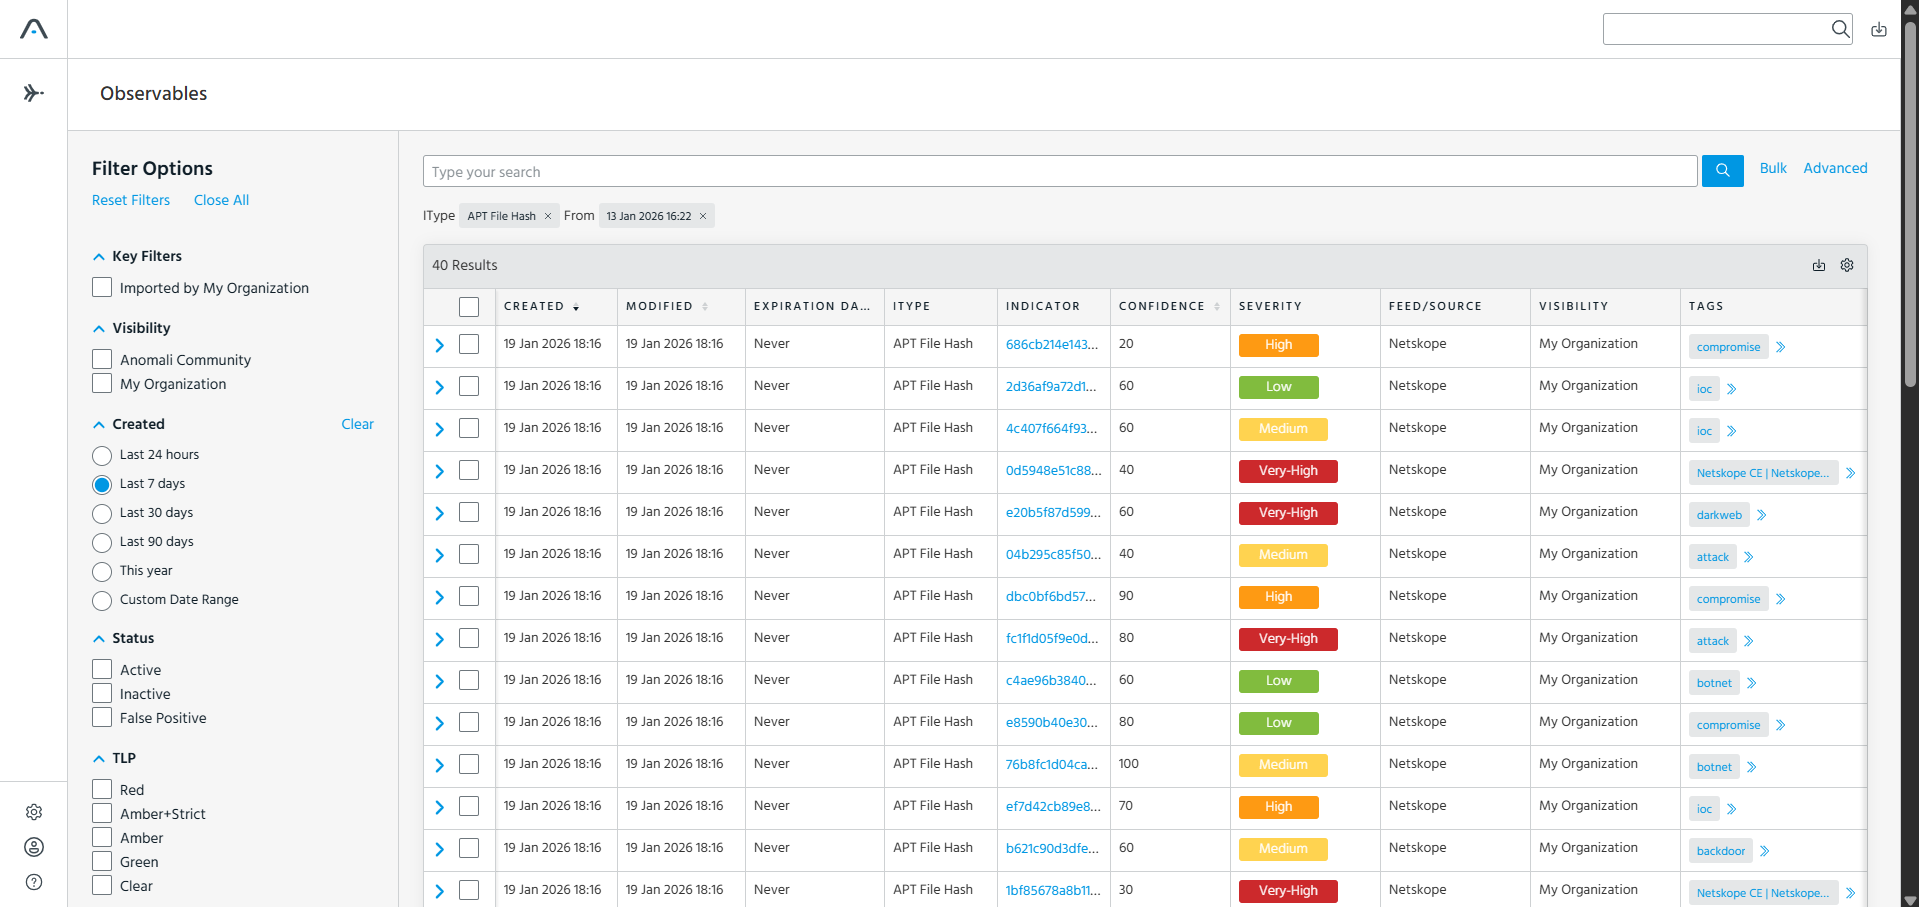This screenshot has height=907, width=1919.
Task: Open table column settings gear
Action: point(1847,265)
